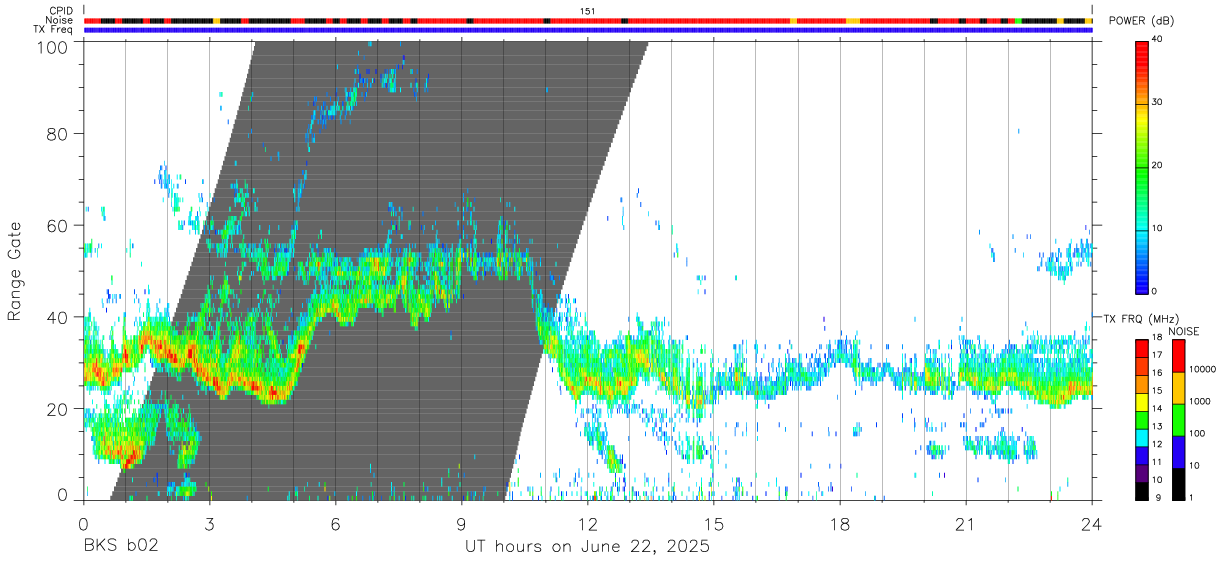Click the "15" label on TX FRQ scale

pyautogui.click(x=1155, y=391)
